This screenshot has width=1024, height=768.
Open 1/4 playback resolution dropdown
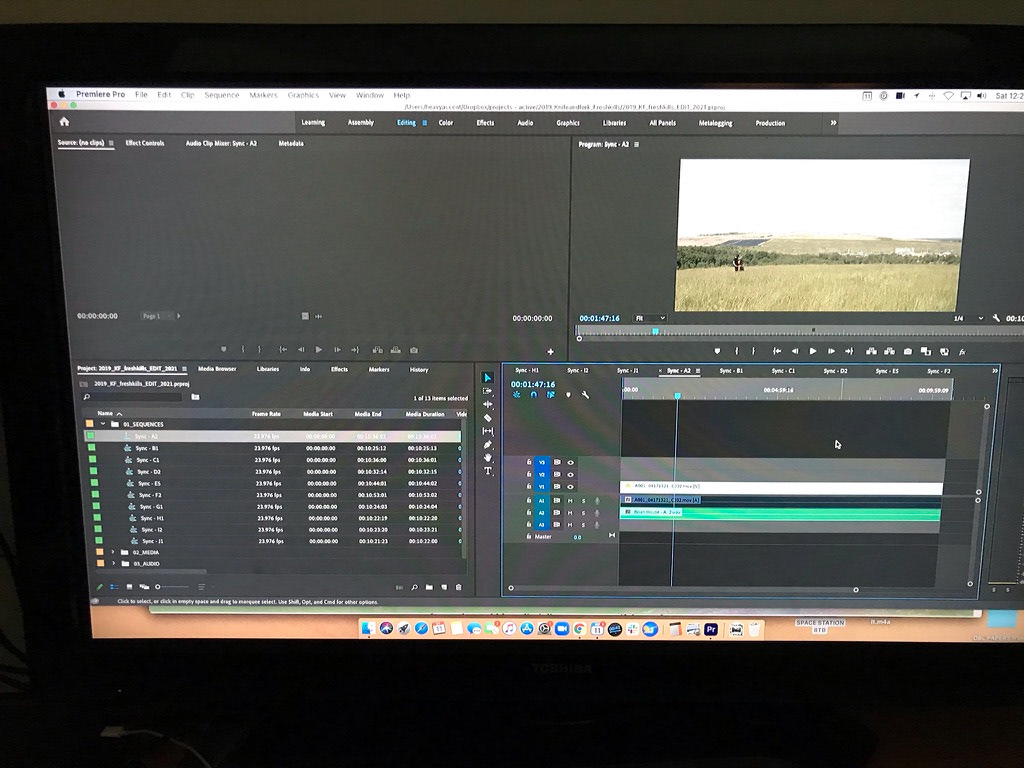pos(968,318)
